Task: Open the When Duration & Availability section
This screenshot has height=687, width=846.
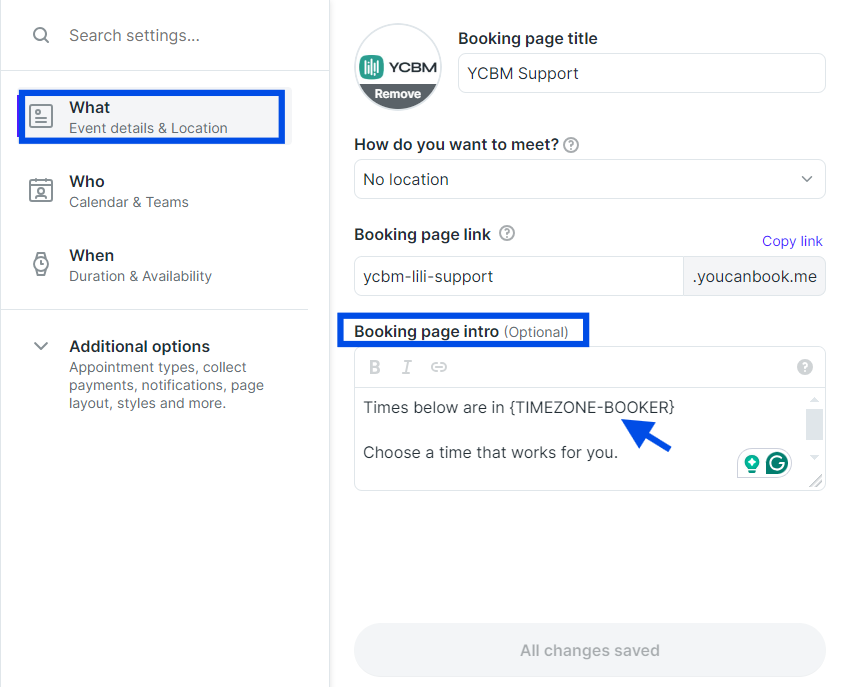Action: (x=152, y=265)
